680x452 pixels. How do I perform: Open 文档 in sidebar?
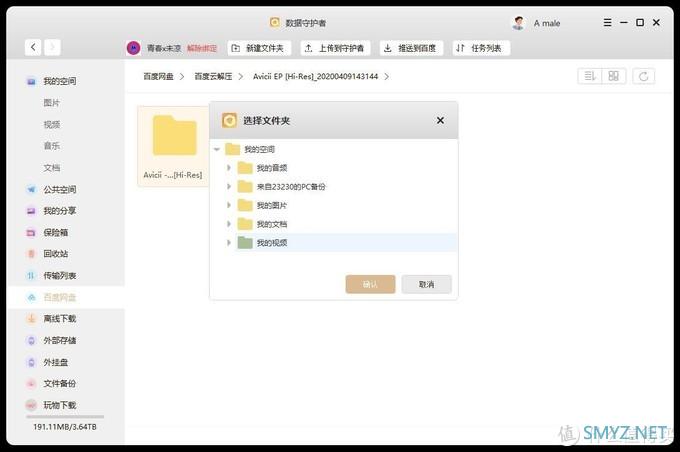pyautogui.click(x=52, y=167)
